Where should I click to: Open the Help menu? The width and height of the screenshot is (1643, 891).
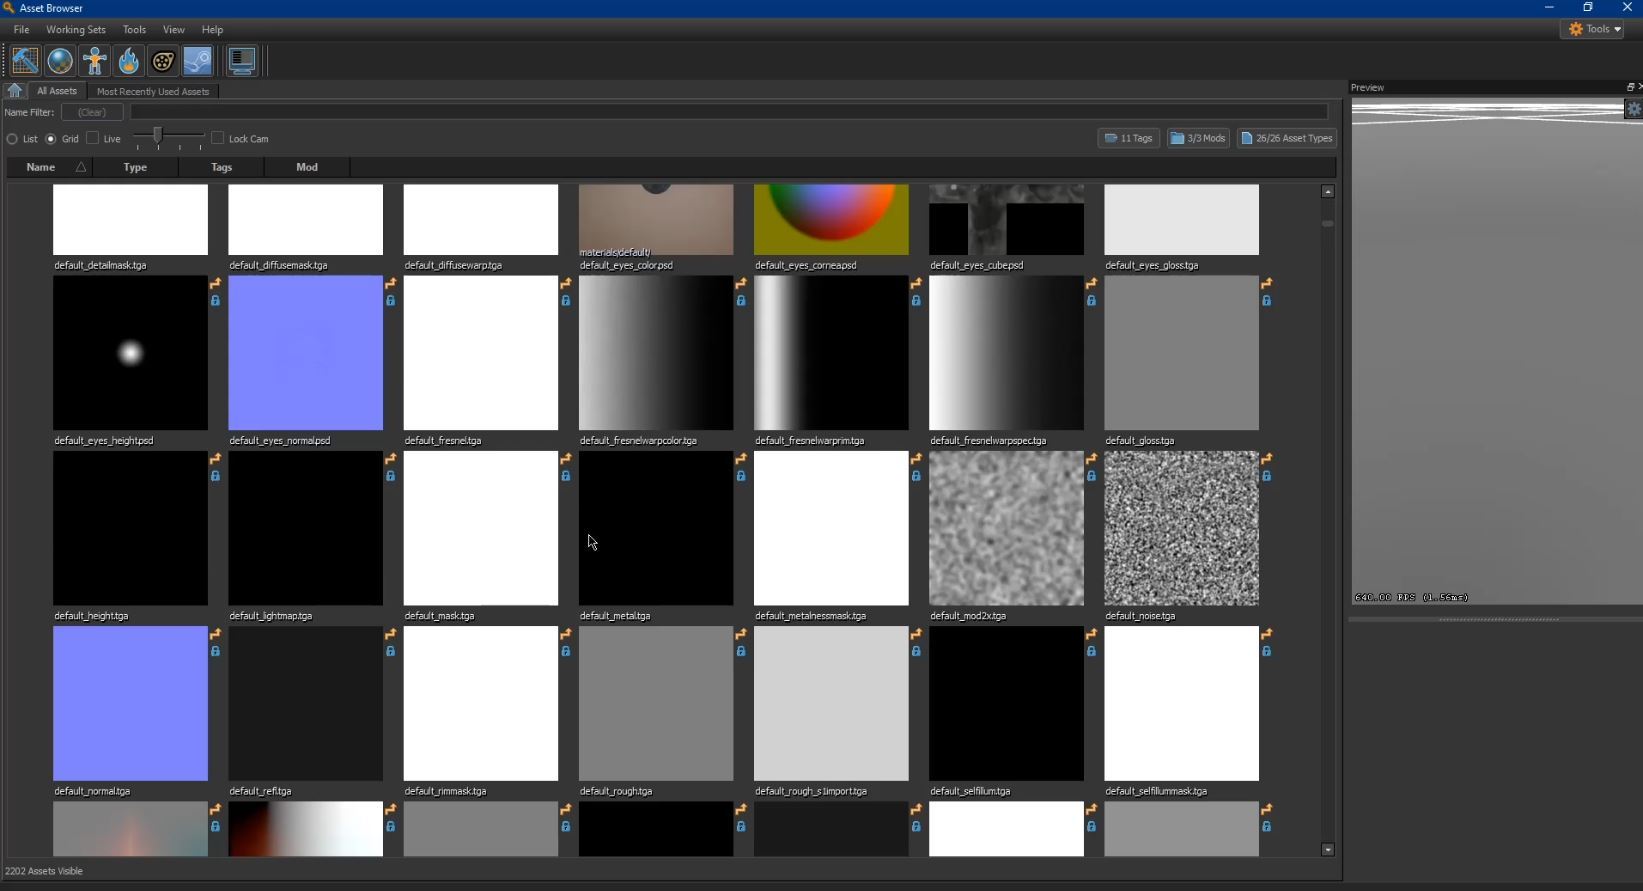[212, 30]
